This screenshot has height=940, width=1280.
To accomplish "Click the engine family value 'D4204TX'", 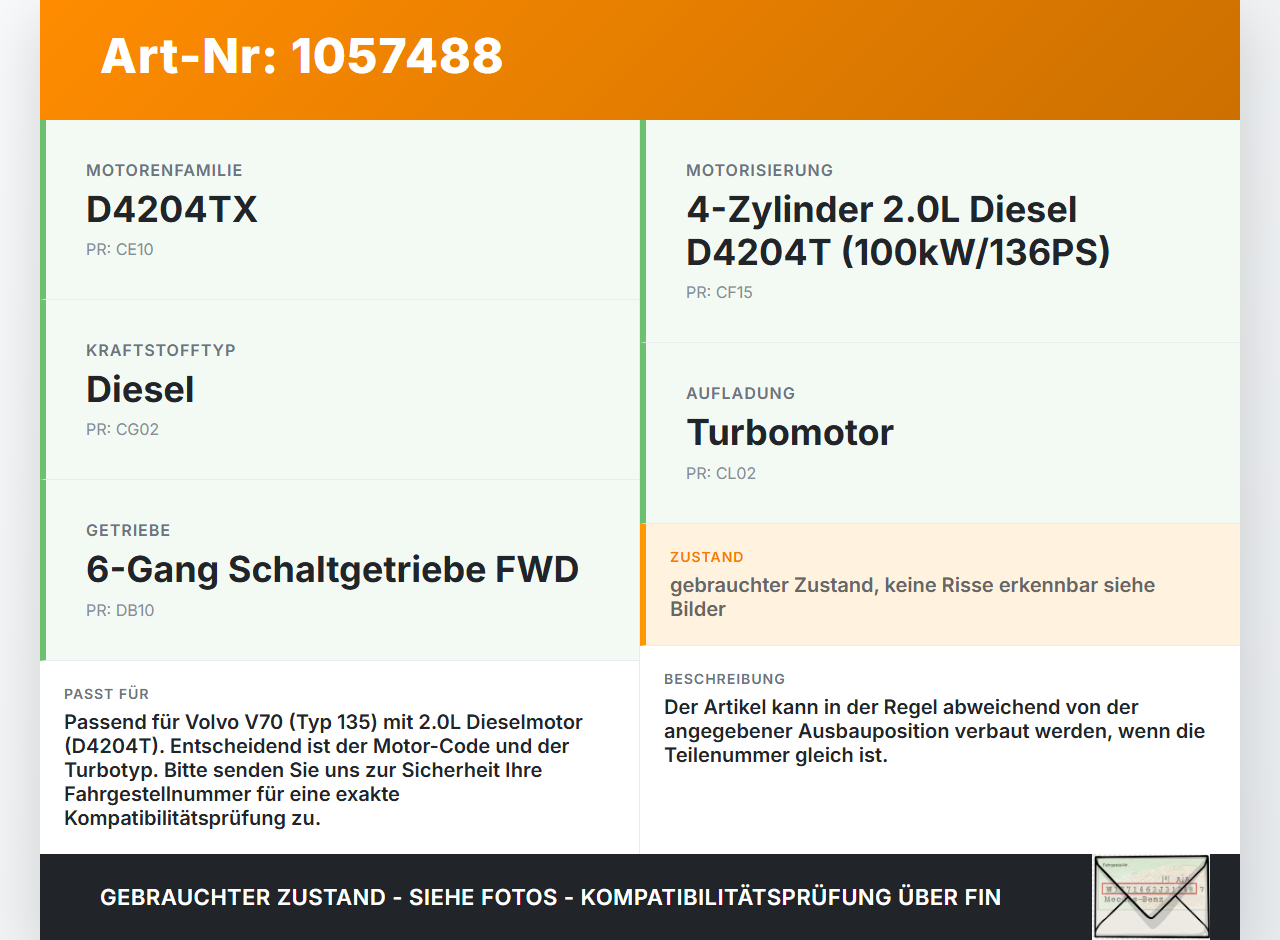I will [x=172, y=210].
